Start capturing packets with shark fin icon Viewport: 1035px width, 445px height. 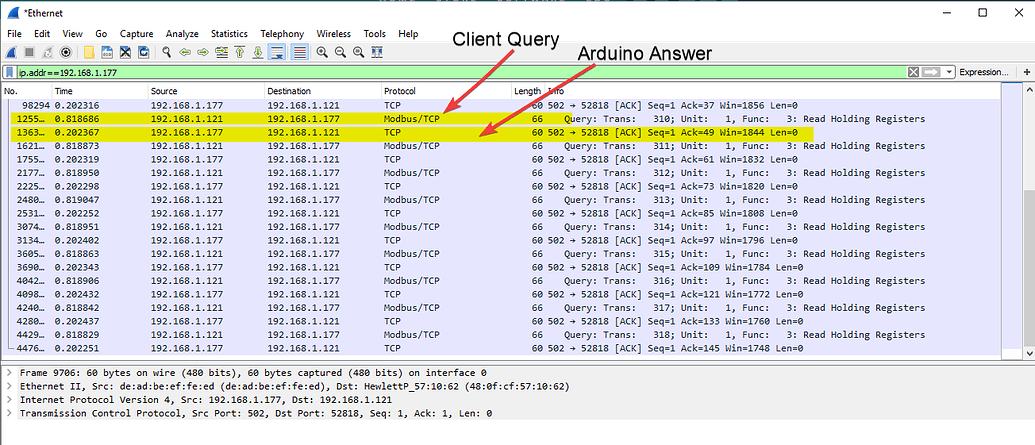click(x=11, y=52)
